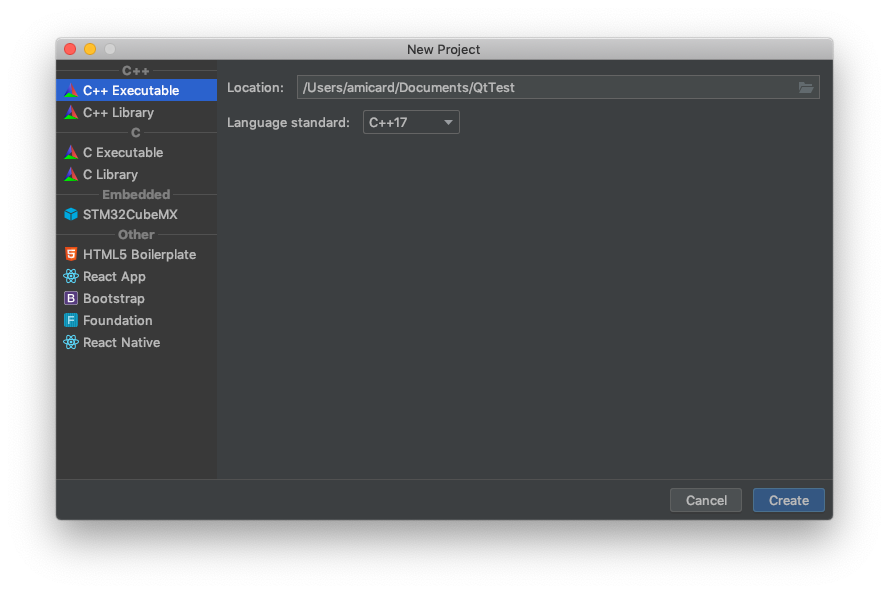Click the Bootstrap B icon
This screenshot has height=594, width=889.
[x=71, y=298]
